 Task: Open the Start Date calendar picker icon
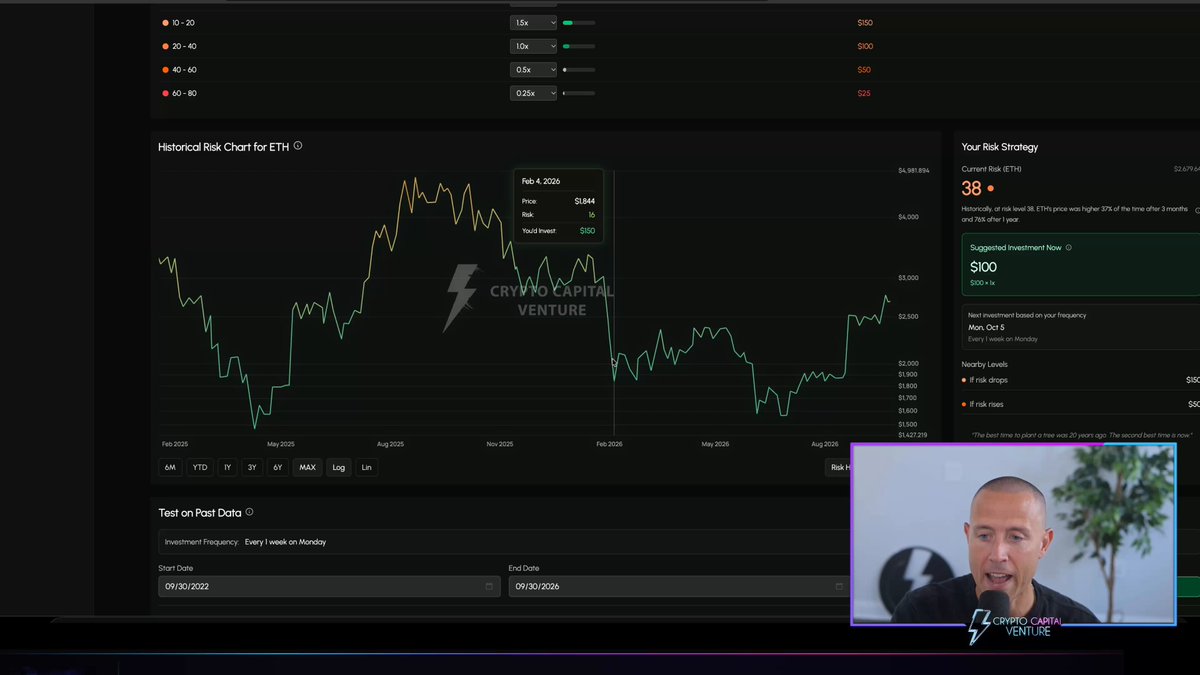pyautogui.click(x=489, y=586)
